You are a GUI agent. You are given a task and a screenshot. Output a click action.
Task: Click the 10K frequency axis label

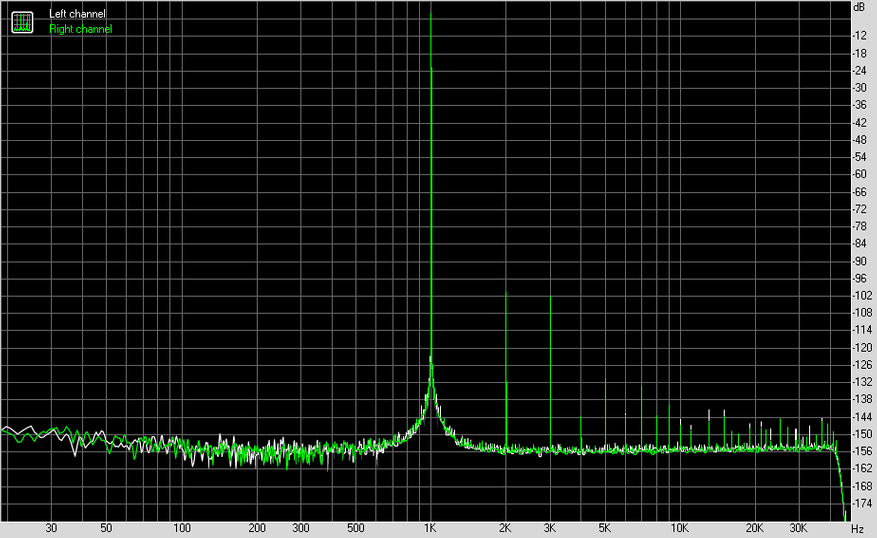(680, 528)
